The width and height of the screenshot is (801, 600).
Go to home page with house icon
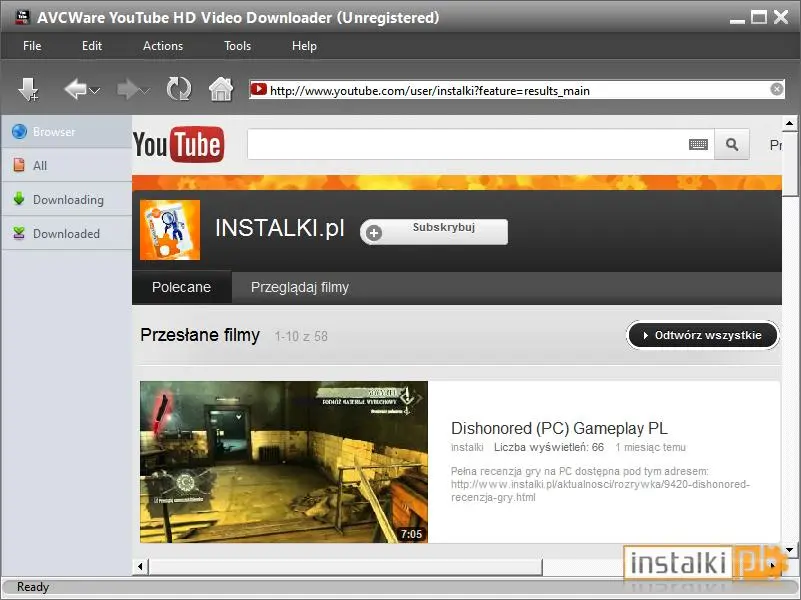pyautogui.click(x=221, y=89)
